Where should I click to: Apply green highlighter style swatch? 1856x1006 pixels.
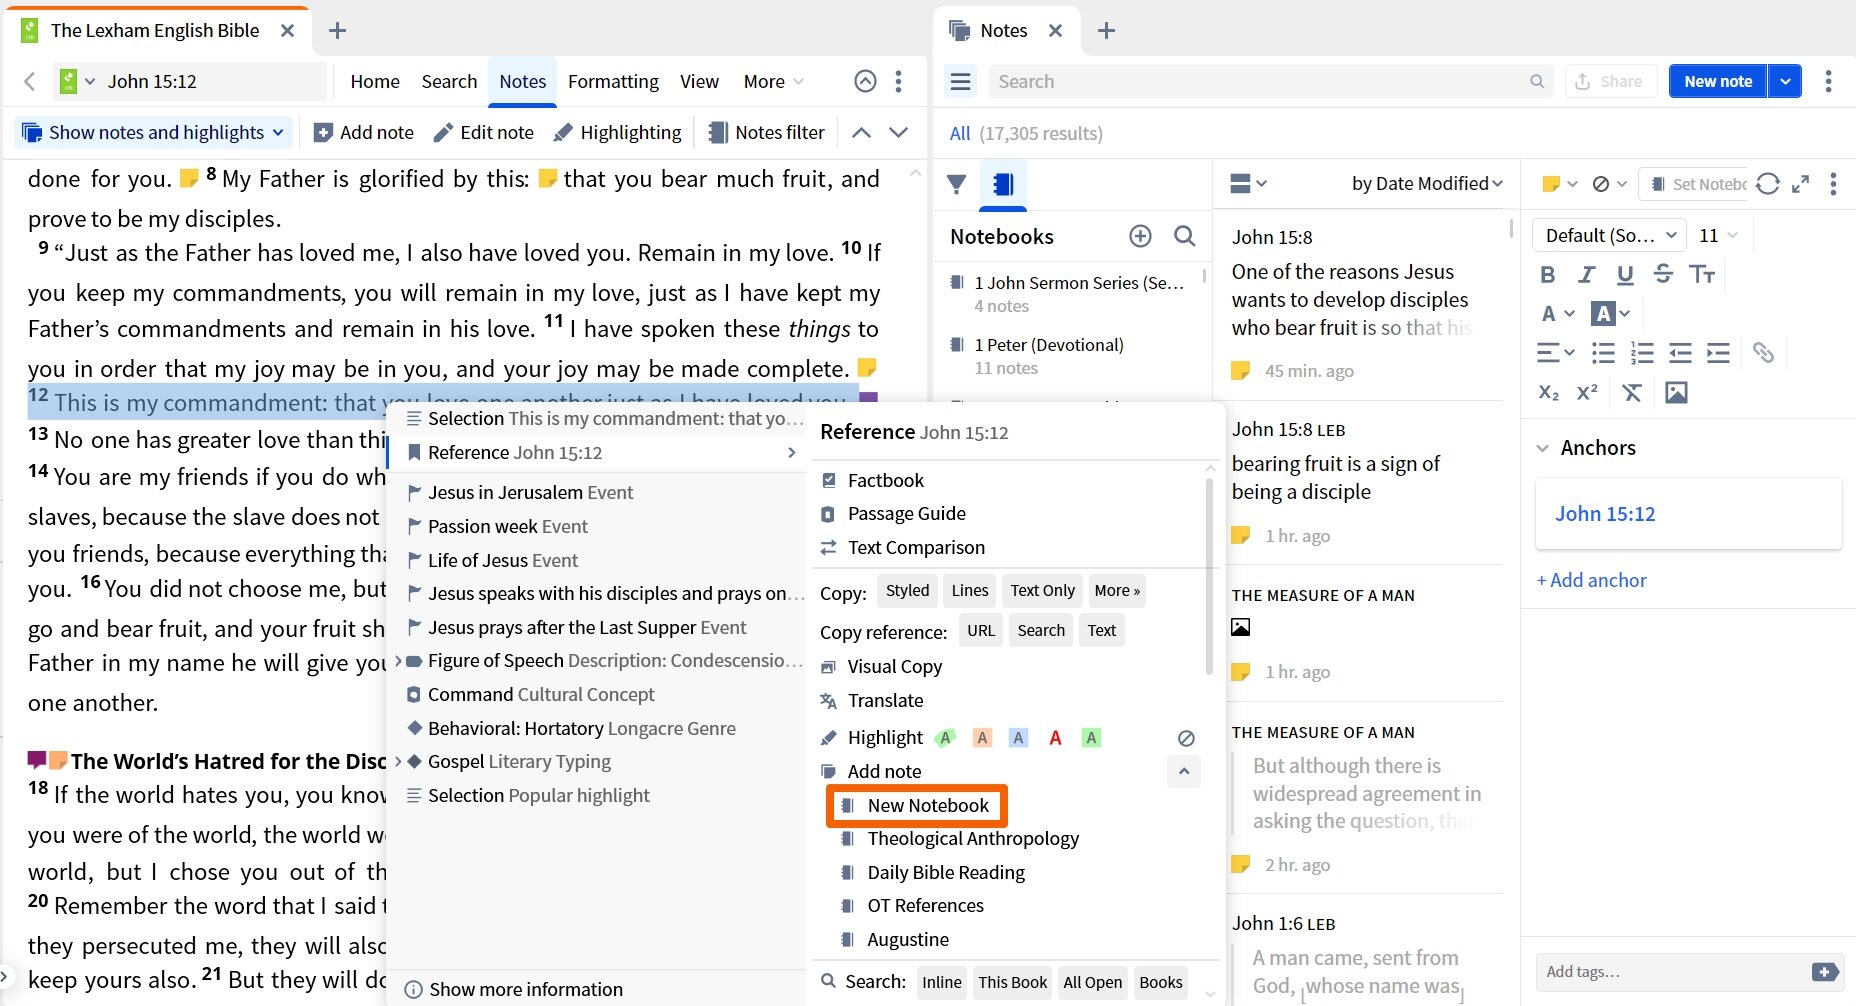click(945, 738)
